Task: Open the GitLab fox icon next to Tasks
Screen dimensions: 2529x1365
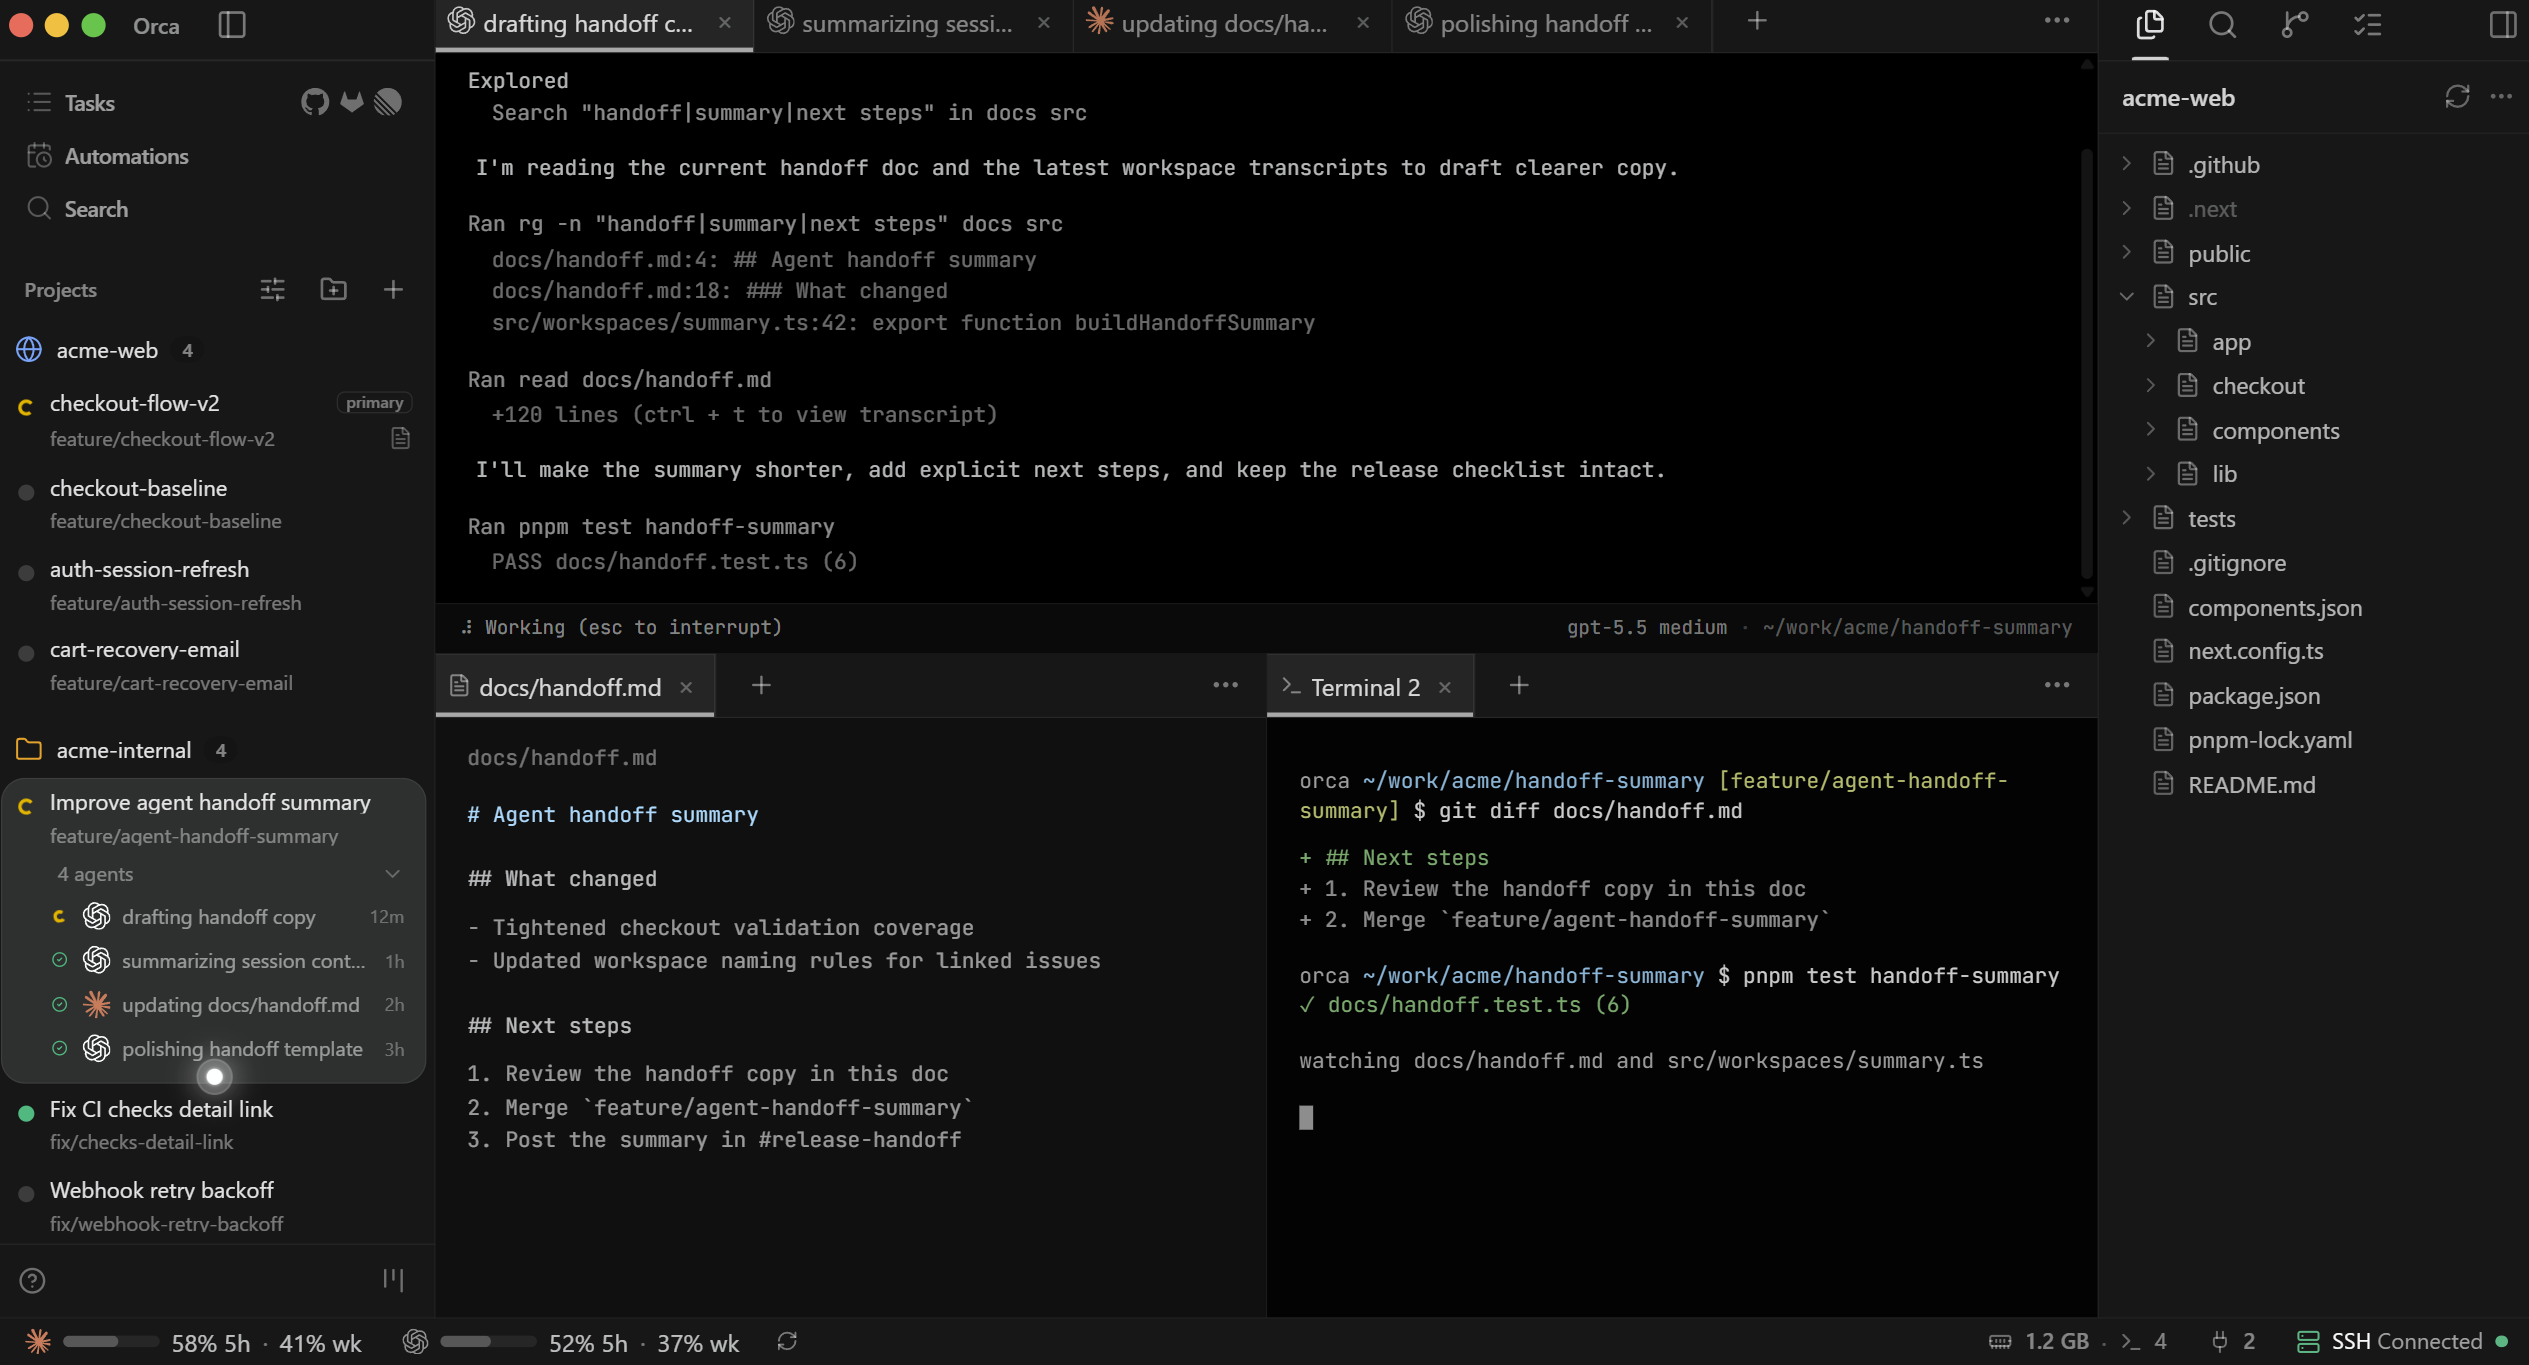Action: 352,102
